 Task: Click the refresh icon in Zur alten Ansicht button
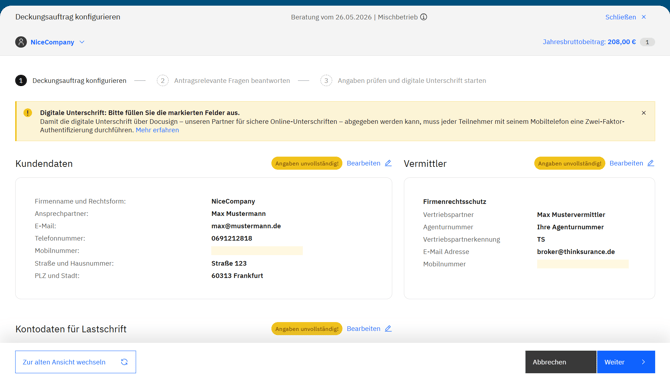(124, 362)
